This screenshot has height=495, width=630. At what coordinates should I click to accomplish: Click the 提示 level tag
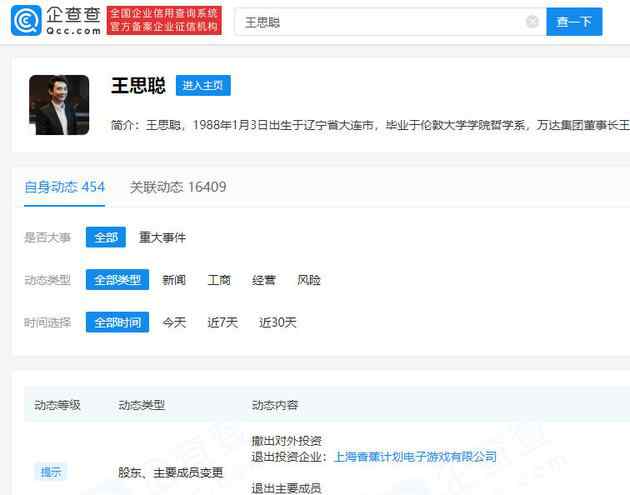tap(51, 472)
